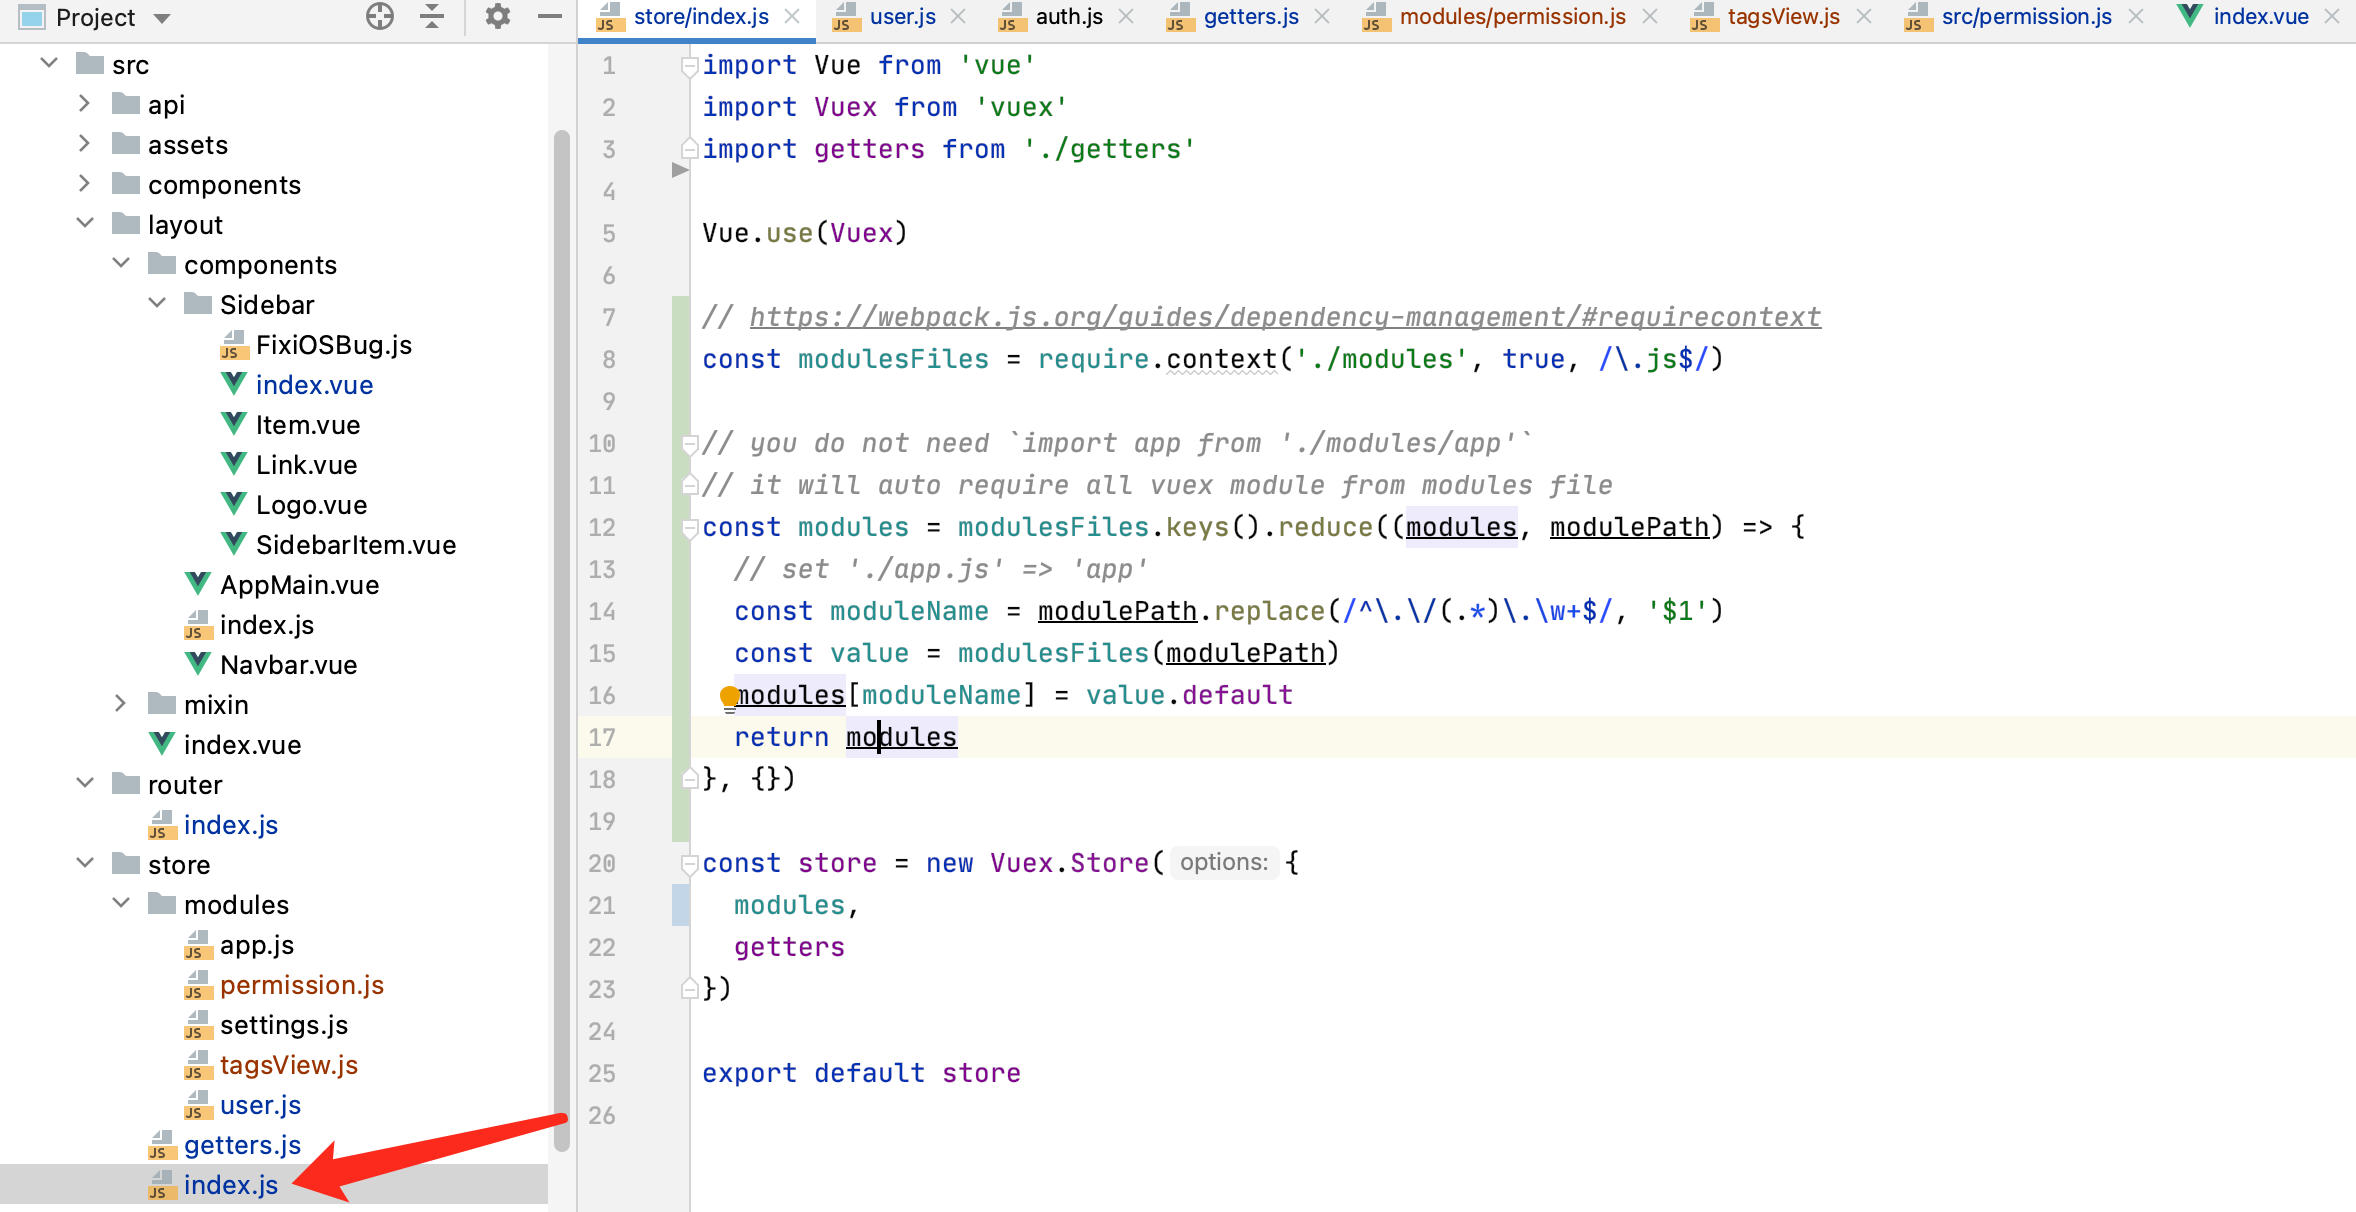Screen dimensions: 2356x1212
Task: Click line number 17 in gutter
Action: [x=602, y=737]
